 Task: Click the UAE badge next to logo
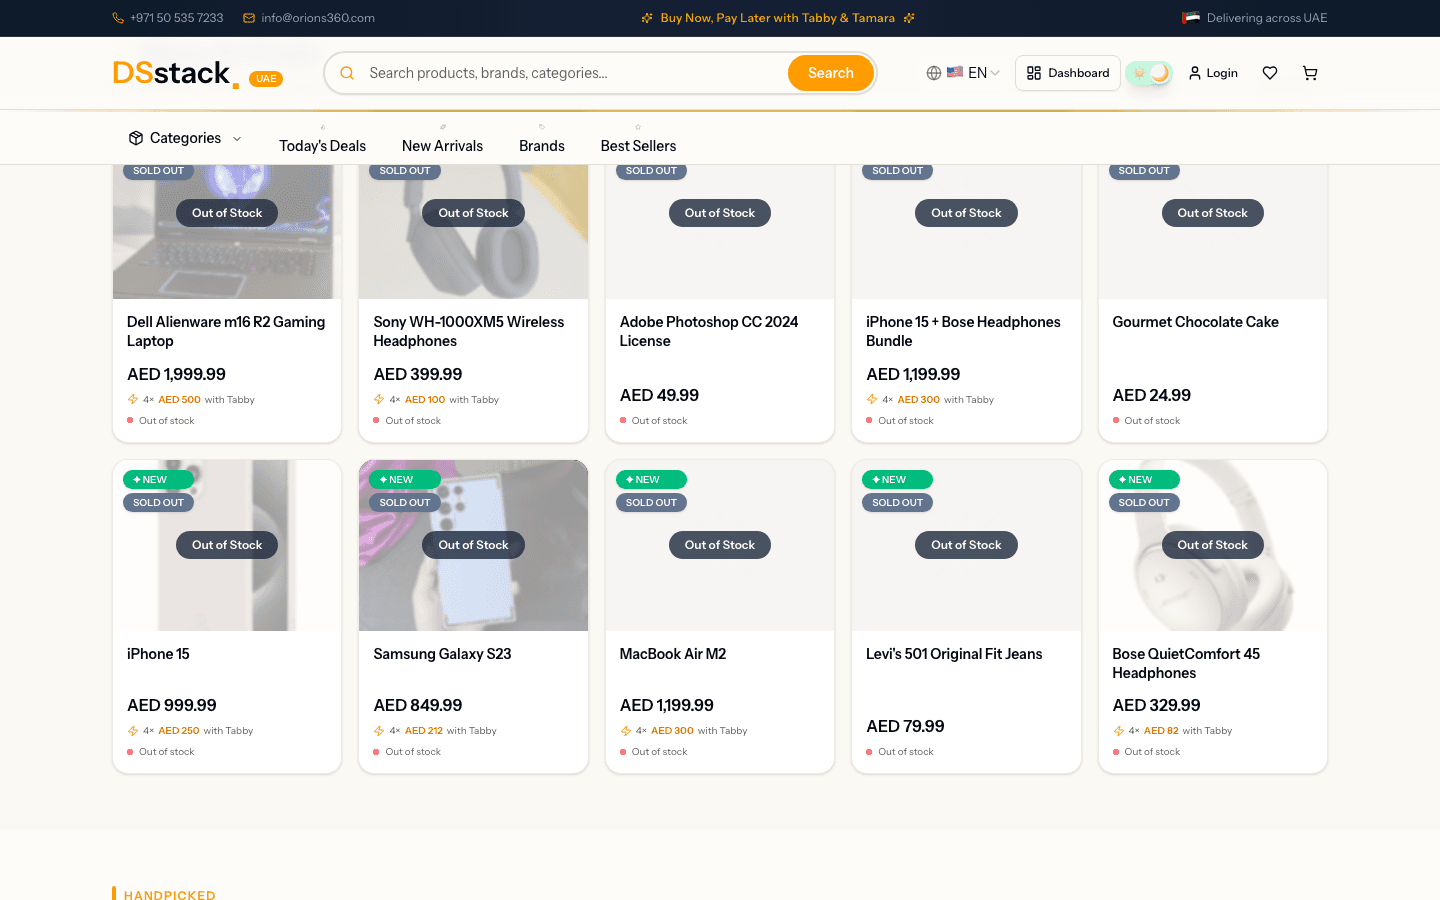click(266, 79)
